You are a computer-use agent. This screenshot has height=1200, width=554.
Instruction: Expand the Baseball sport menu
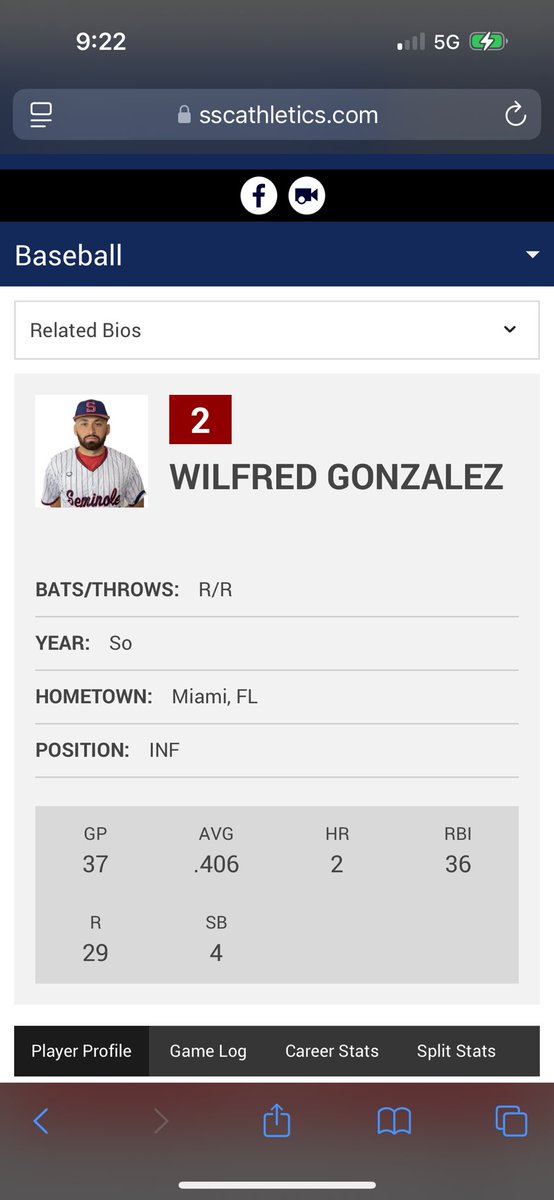277,255
